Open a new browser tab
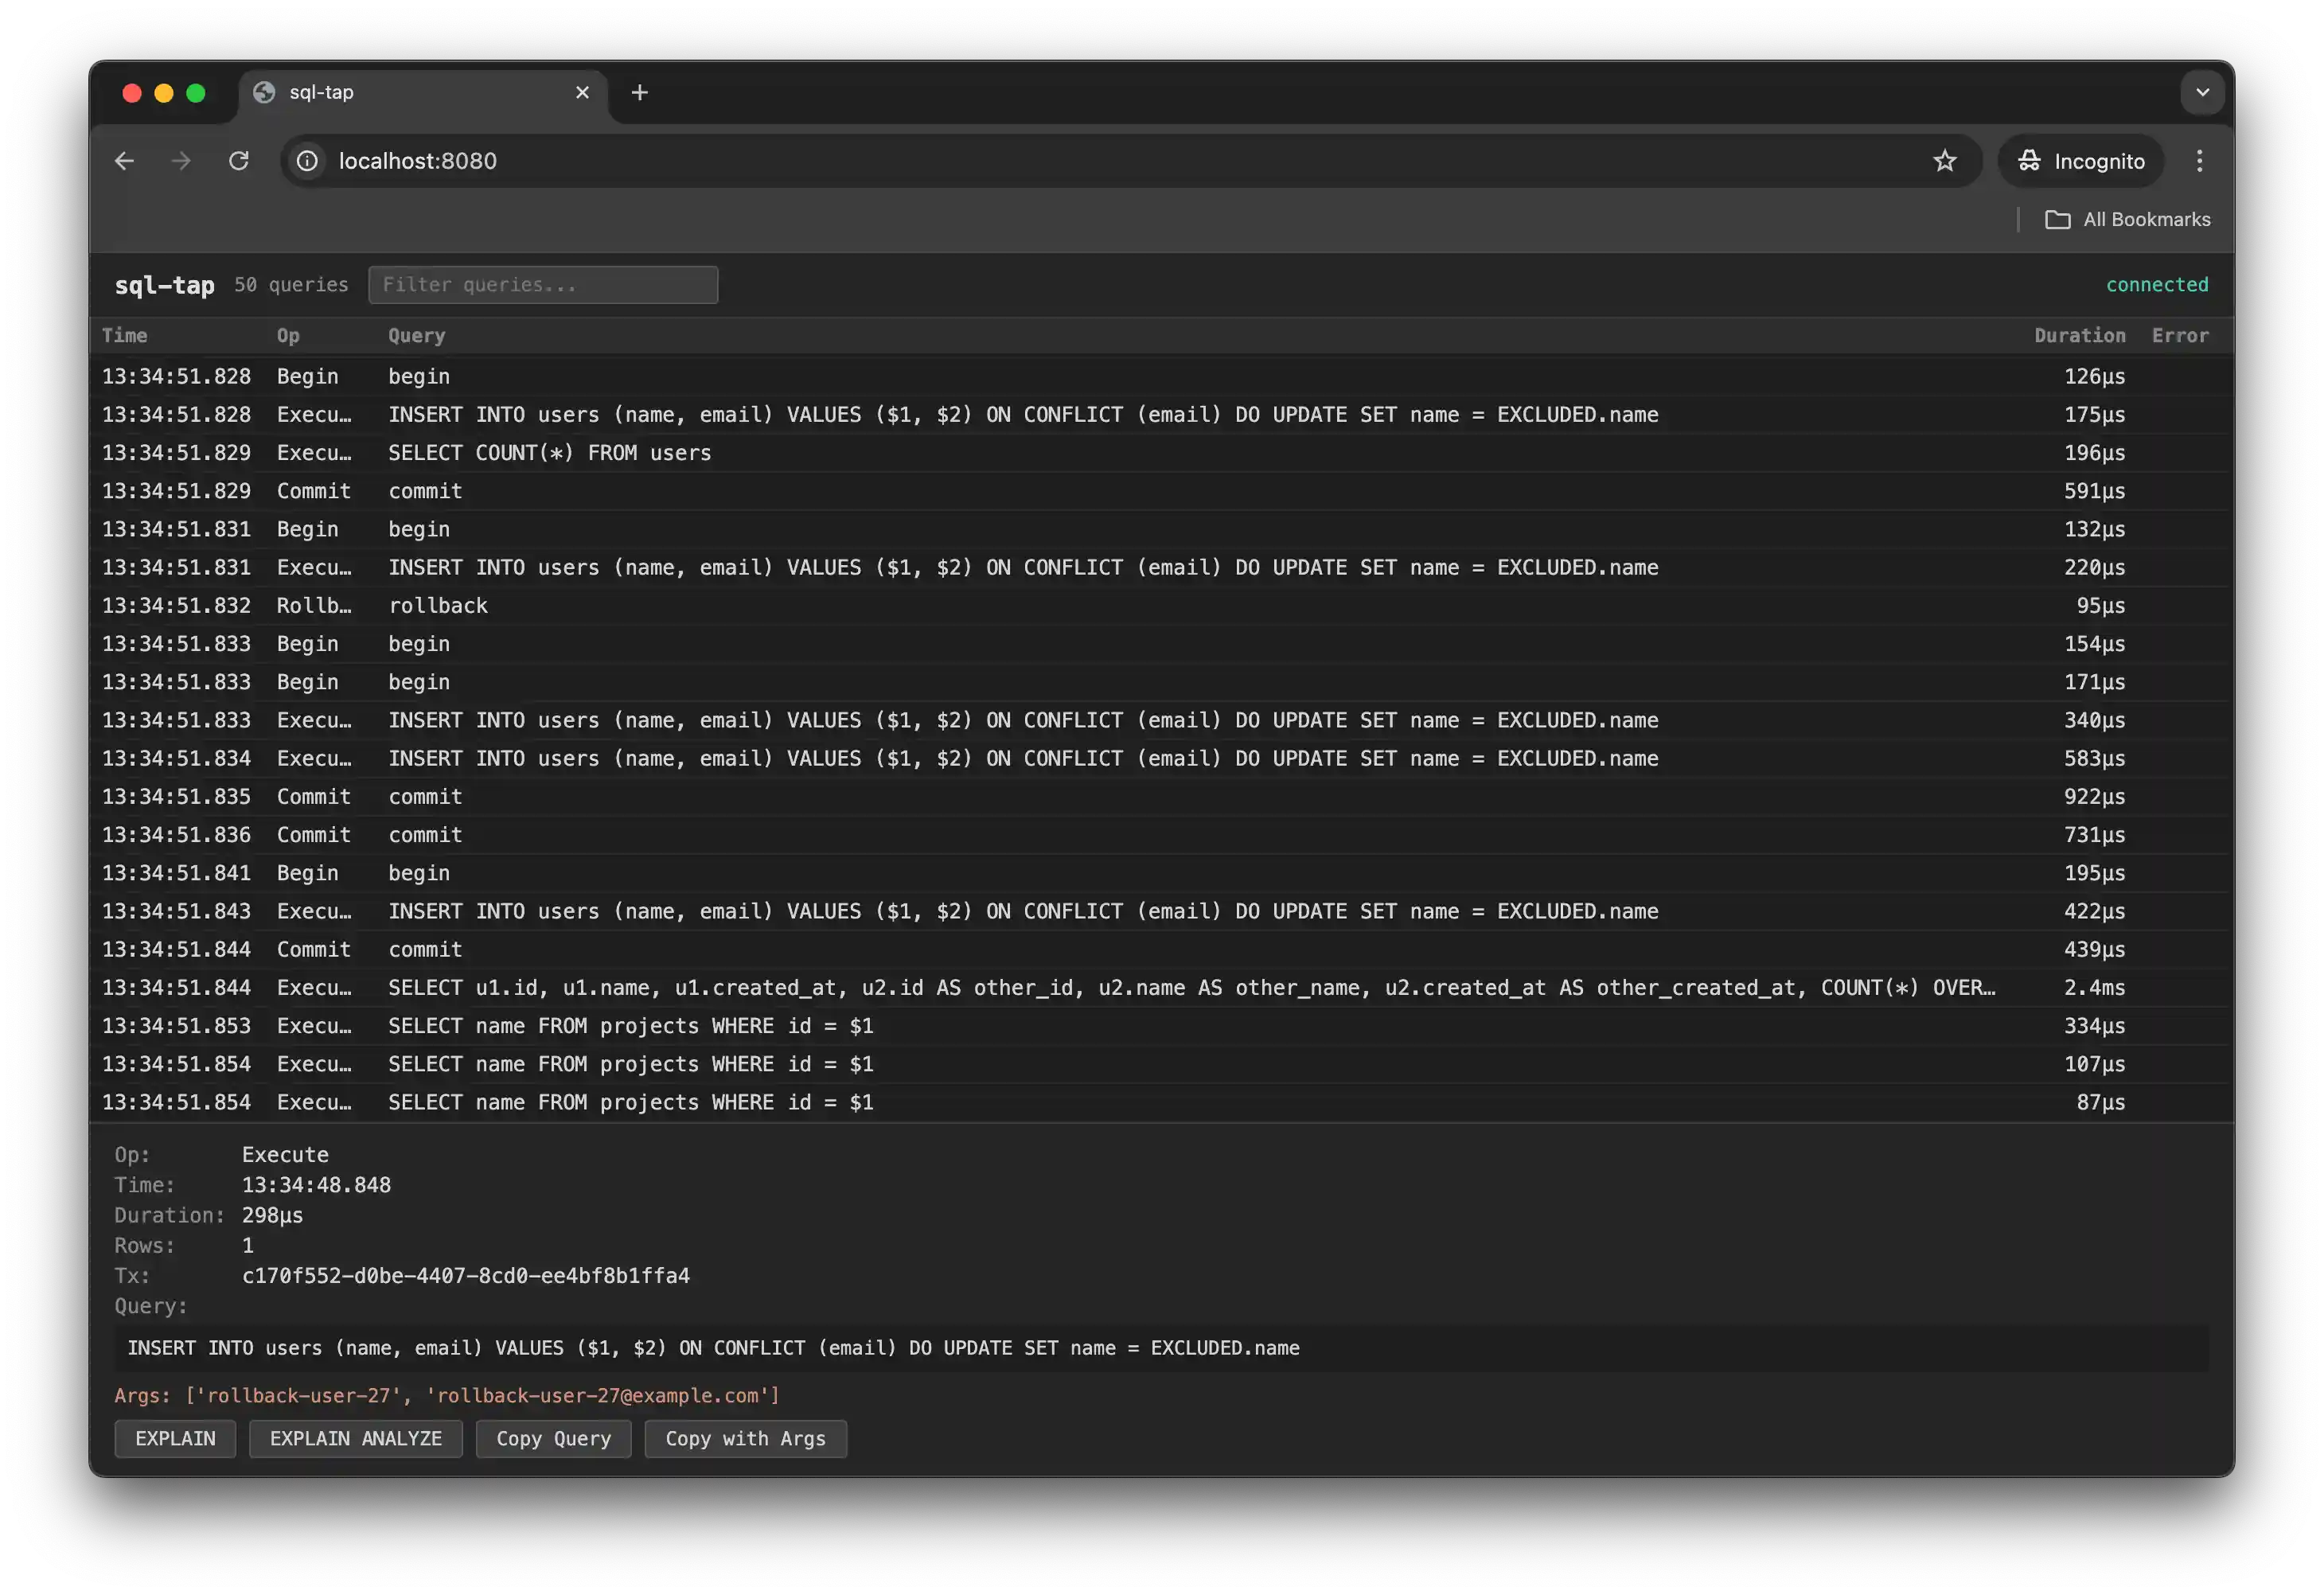The height and width of the screenshot is (1595, 2324). (640, 93)
